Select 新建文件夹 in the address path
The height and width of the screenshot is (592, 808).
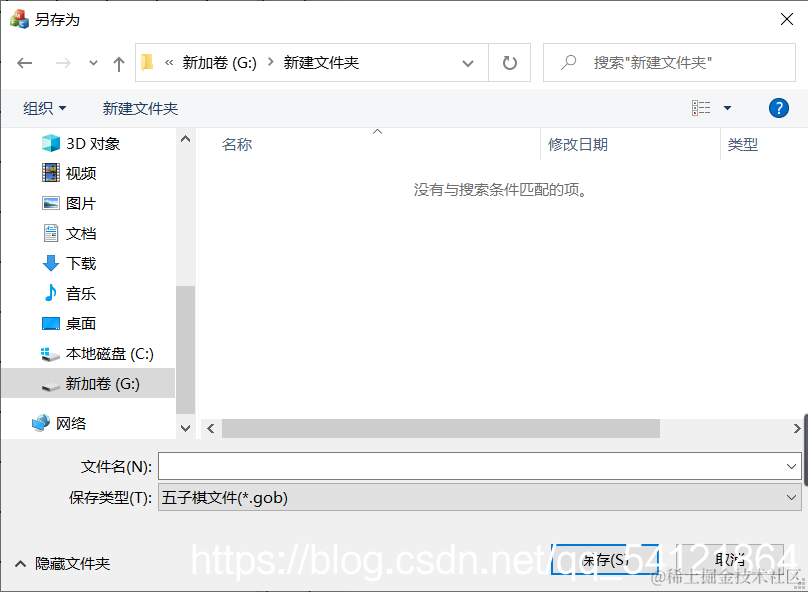click(321, 63)
